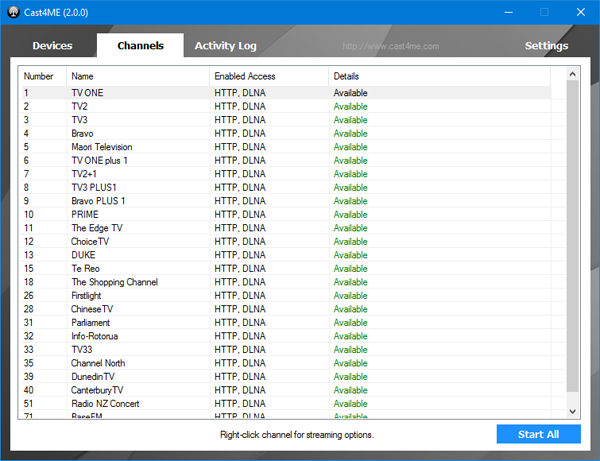Minimize the Cast4ME window
Image resolution: width=600 pixels, height=461 pixels.
pos(509,12)
